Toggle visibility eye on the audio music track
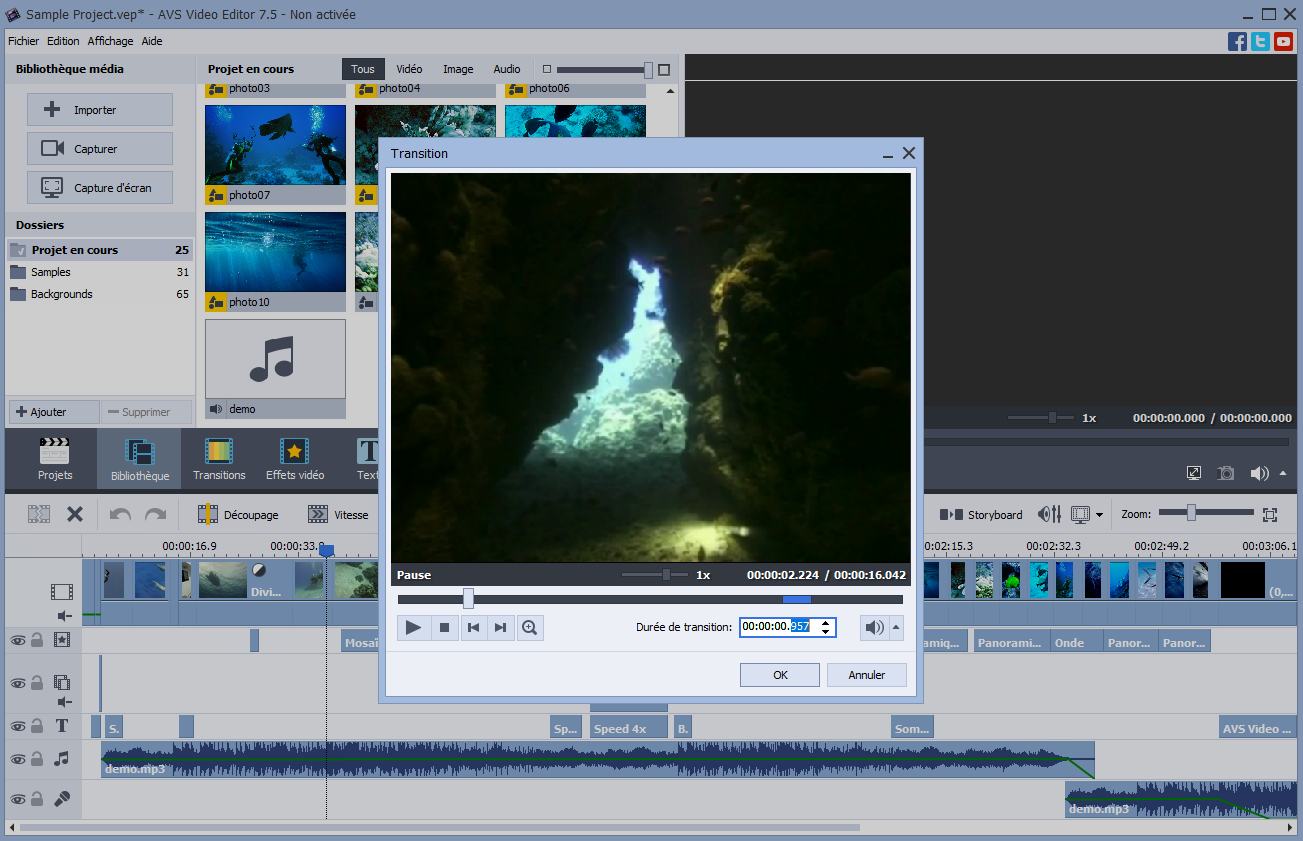The width and height of the screenshot is (1303, 841). 17,760
